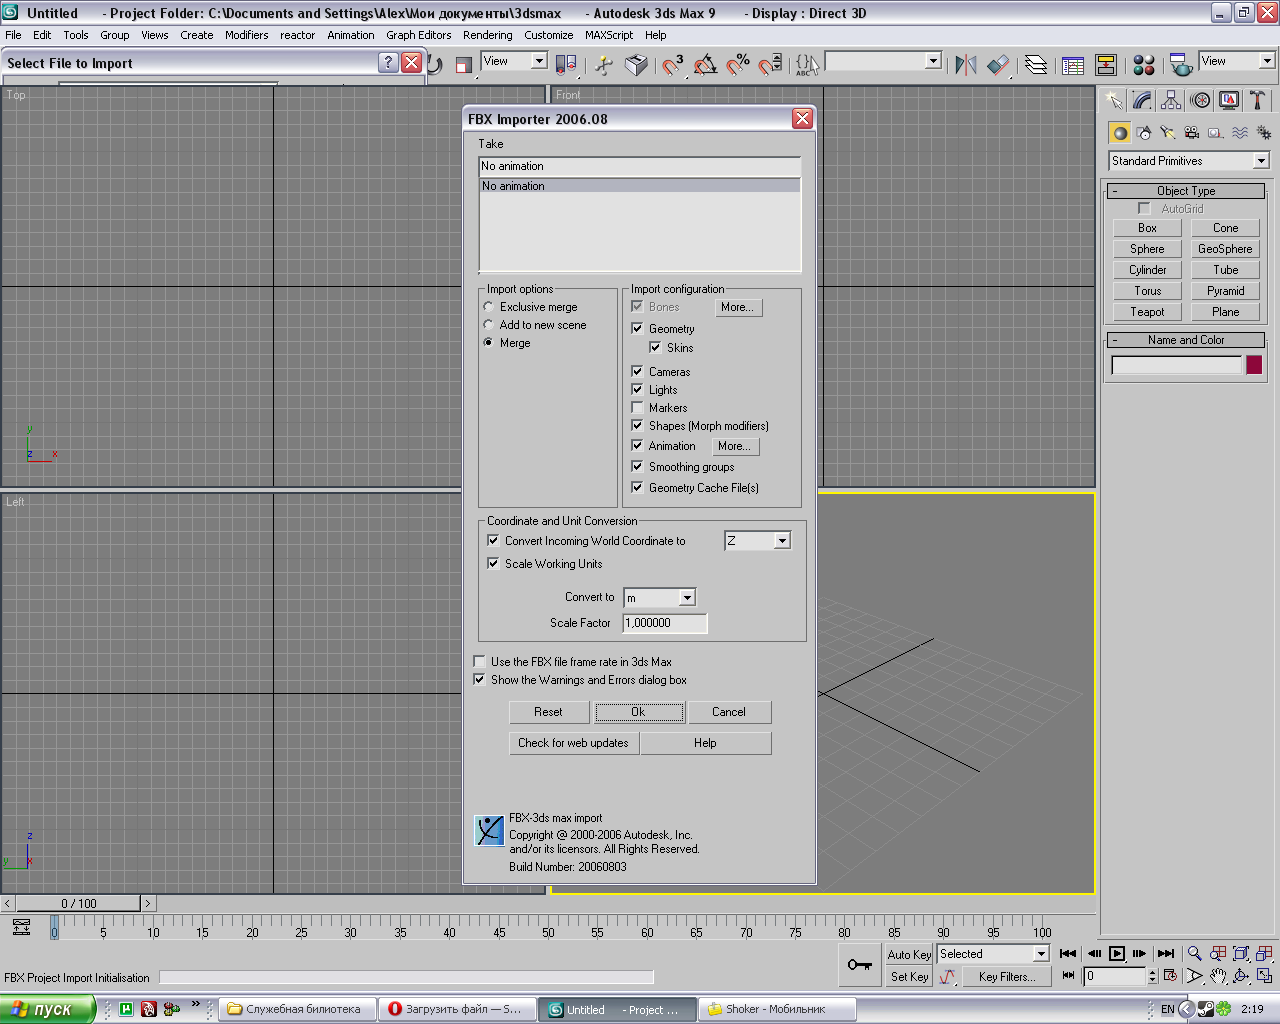
Task: Click the Check for web updates button
Action: click(x=573, y=743)
